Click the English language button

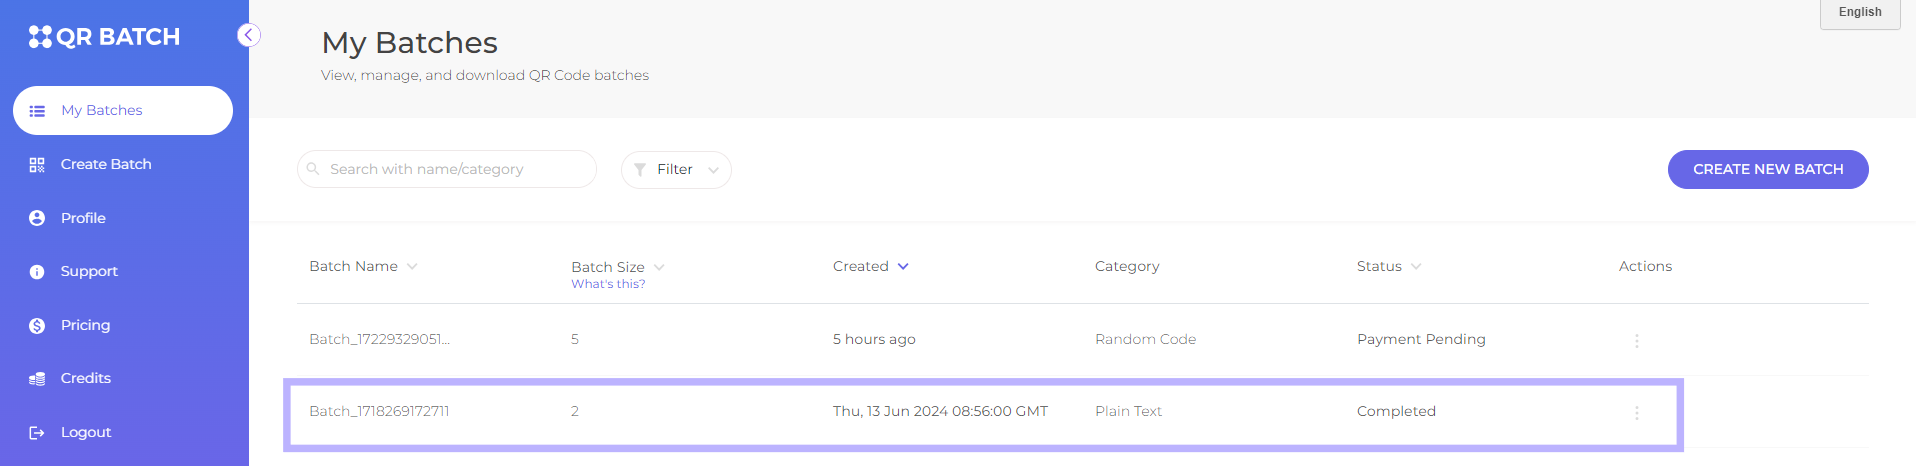pyautogui.click(x=1860, y=13)
